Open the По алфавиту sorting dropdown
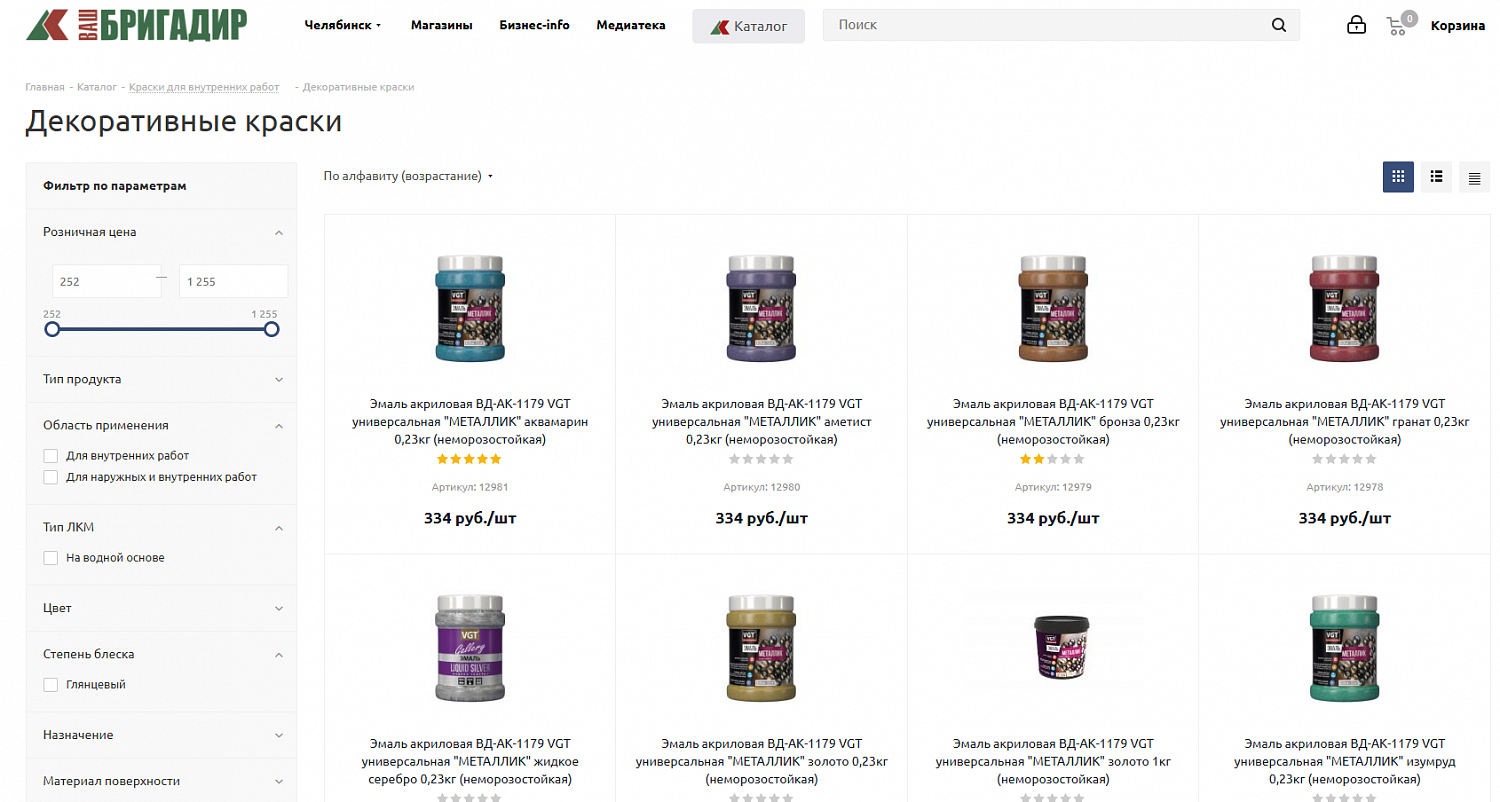 pyautogui.click(x=408, y=176)
